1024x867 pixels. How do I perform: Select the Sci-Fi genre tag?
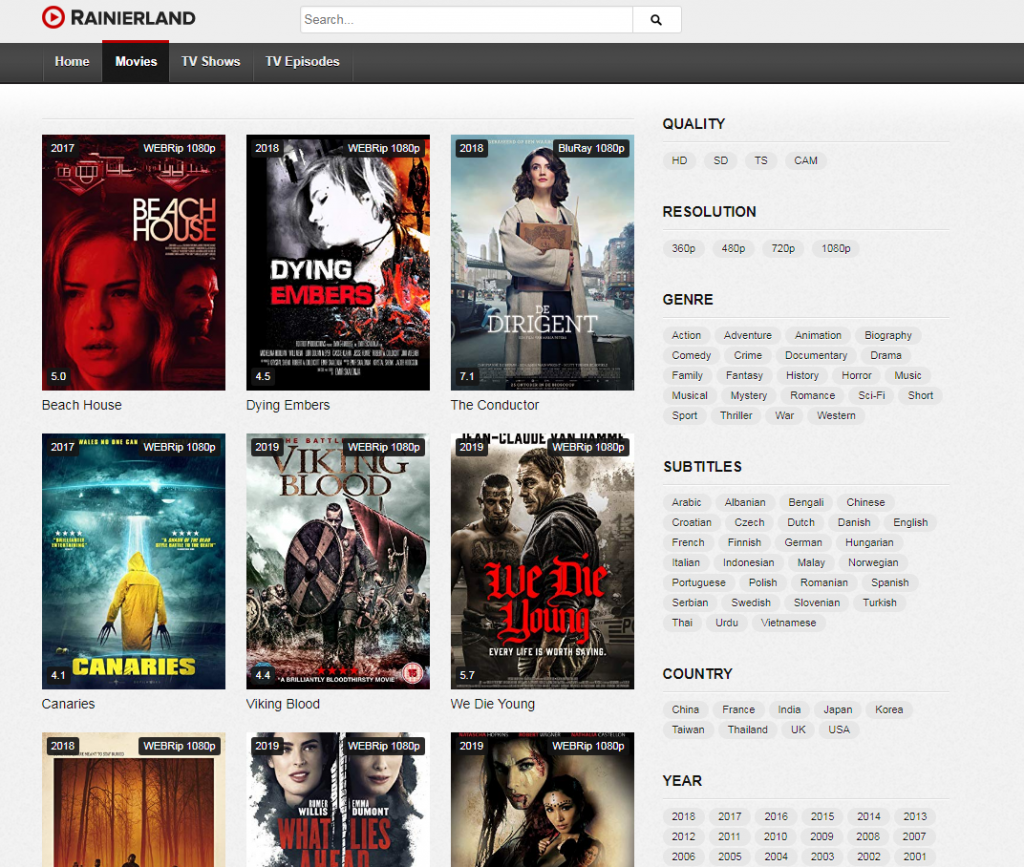(x=871, y=396)
